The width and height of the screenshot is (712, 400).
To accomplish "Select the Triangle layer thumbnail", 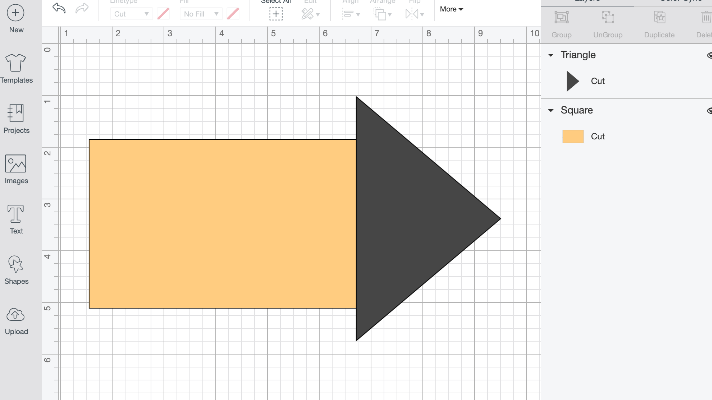I will coord(573,81).
